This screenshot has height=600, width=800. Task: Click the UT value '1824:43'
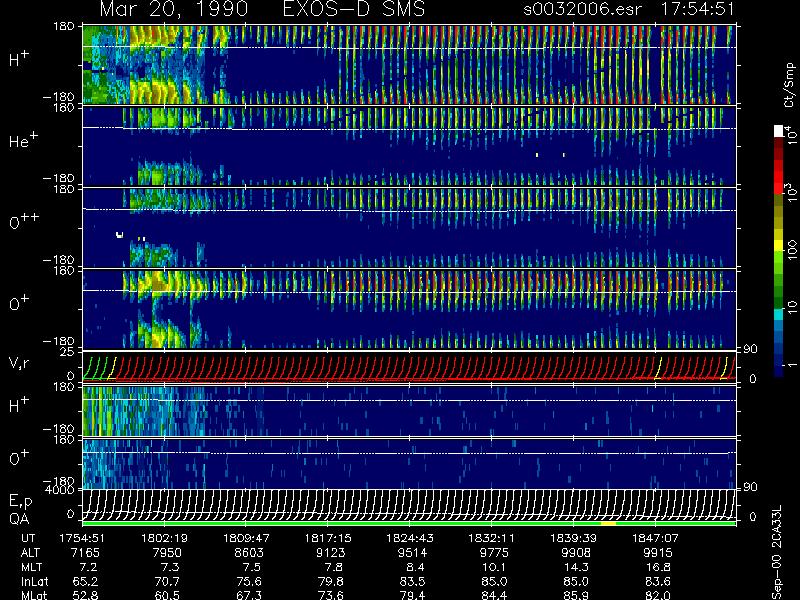click(410, 538)
